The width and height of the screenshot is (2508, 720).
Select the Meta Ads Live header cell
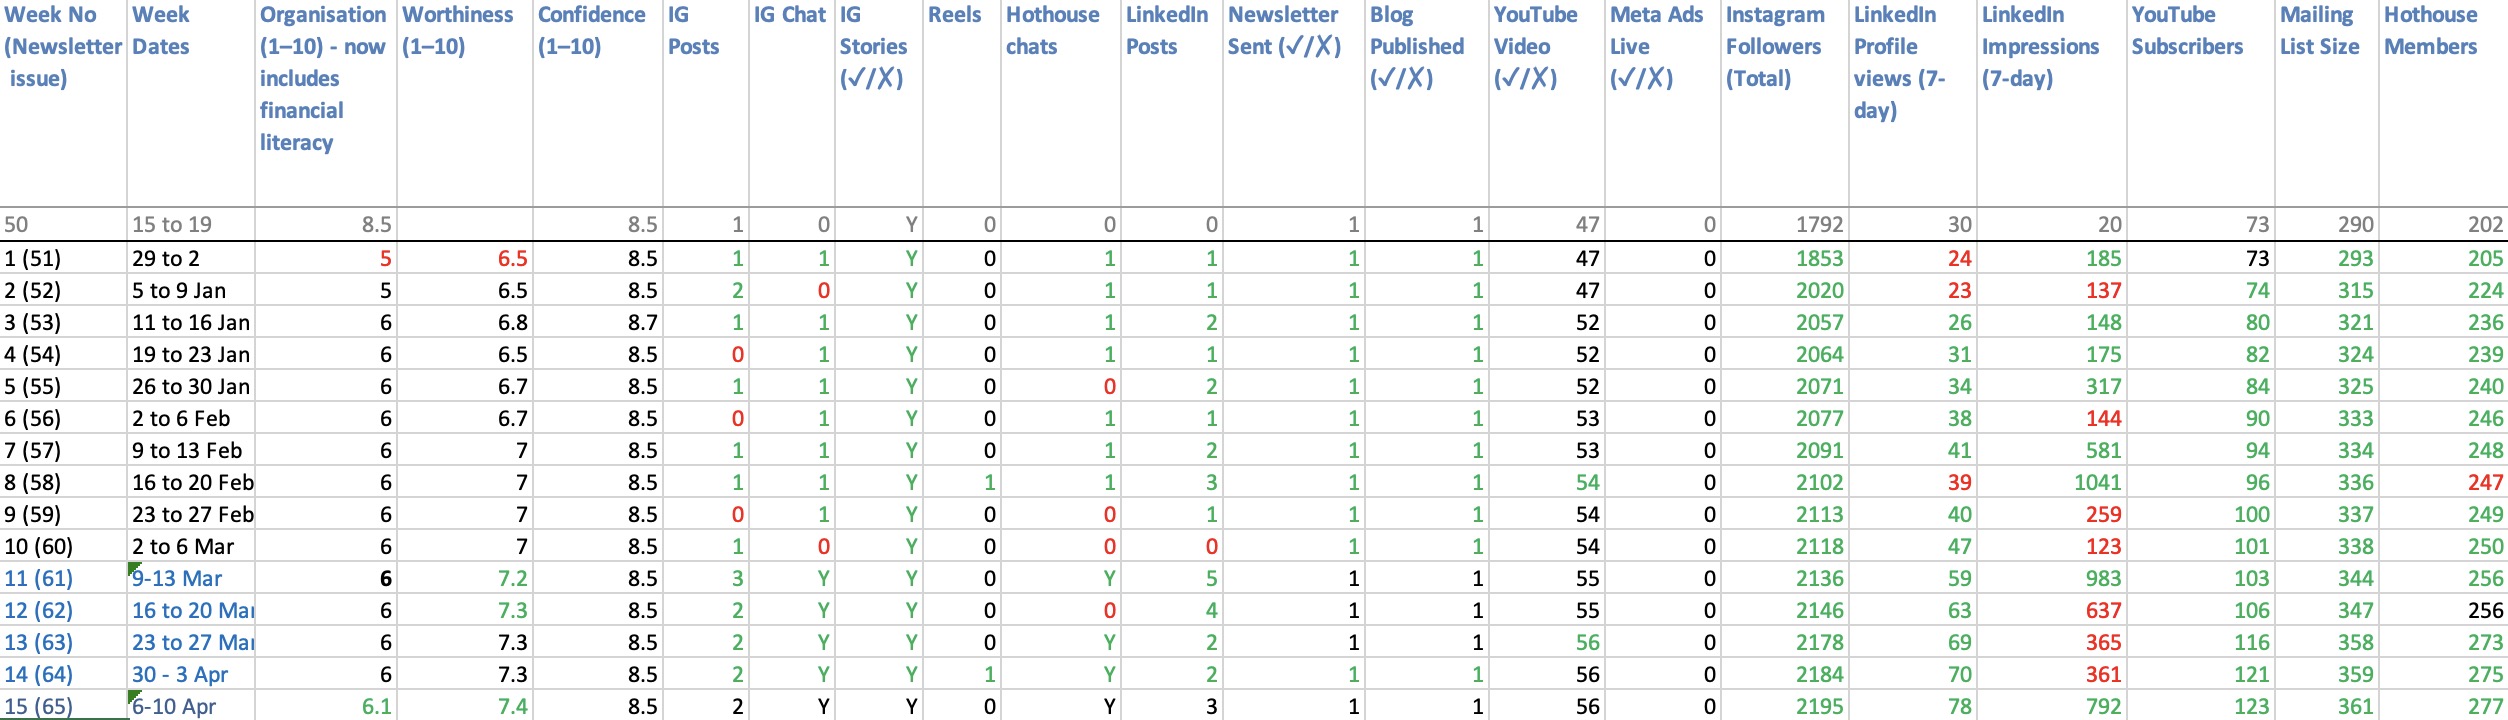(1662, 103)
